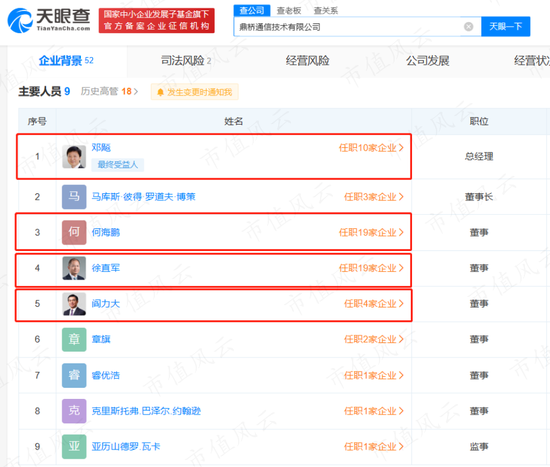This screenshot has width=550, height=467.
Task: Click 职位 column header
Action: point(479,121)
